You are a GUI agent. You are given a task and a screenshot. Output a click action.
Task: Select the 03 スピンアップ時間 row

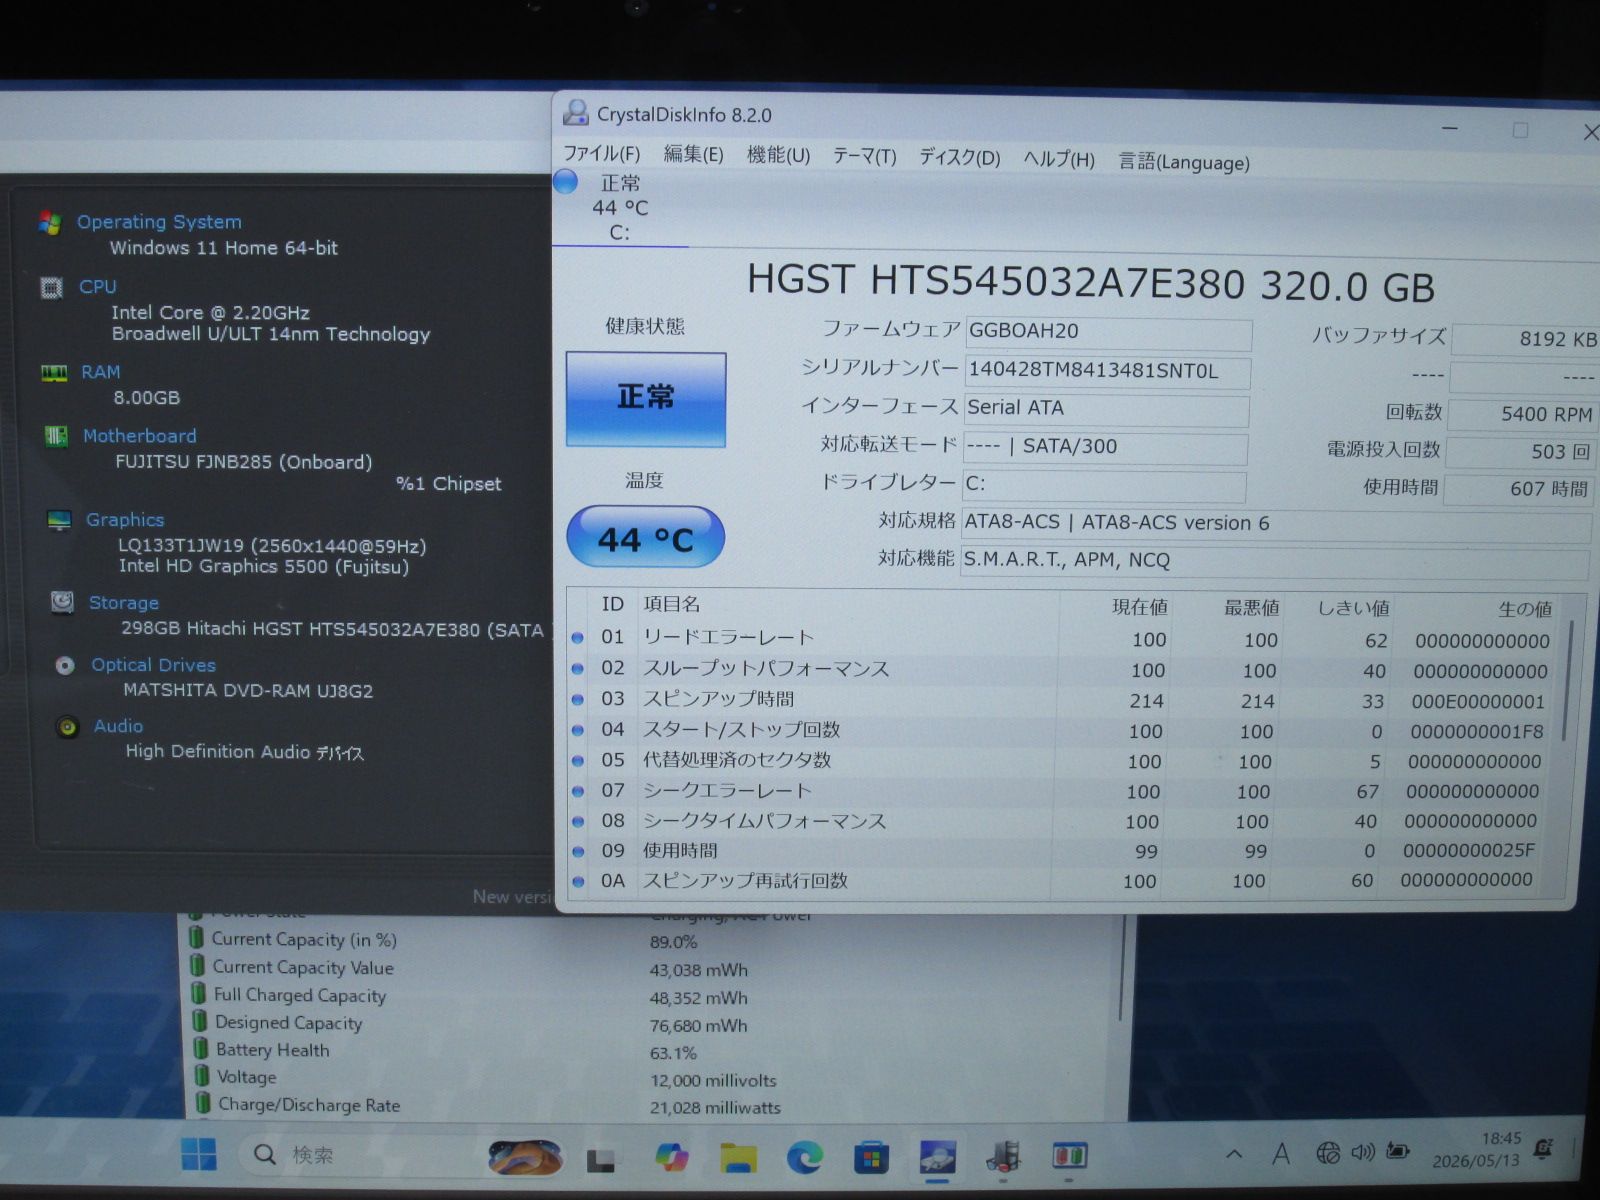pos(1062,700)
